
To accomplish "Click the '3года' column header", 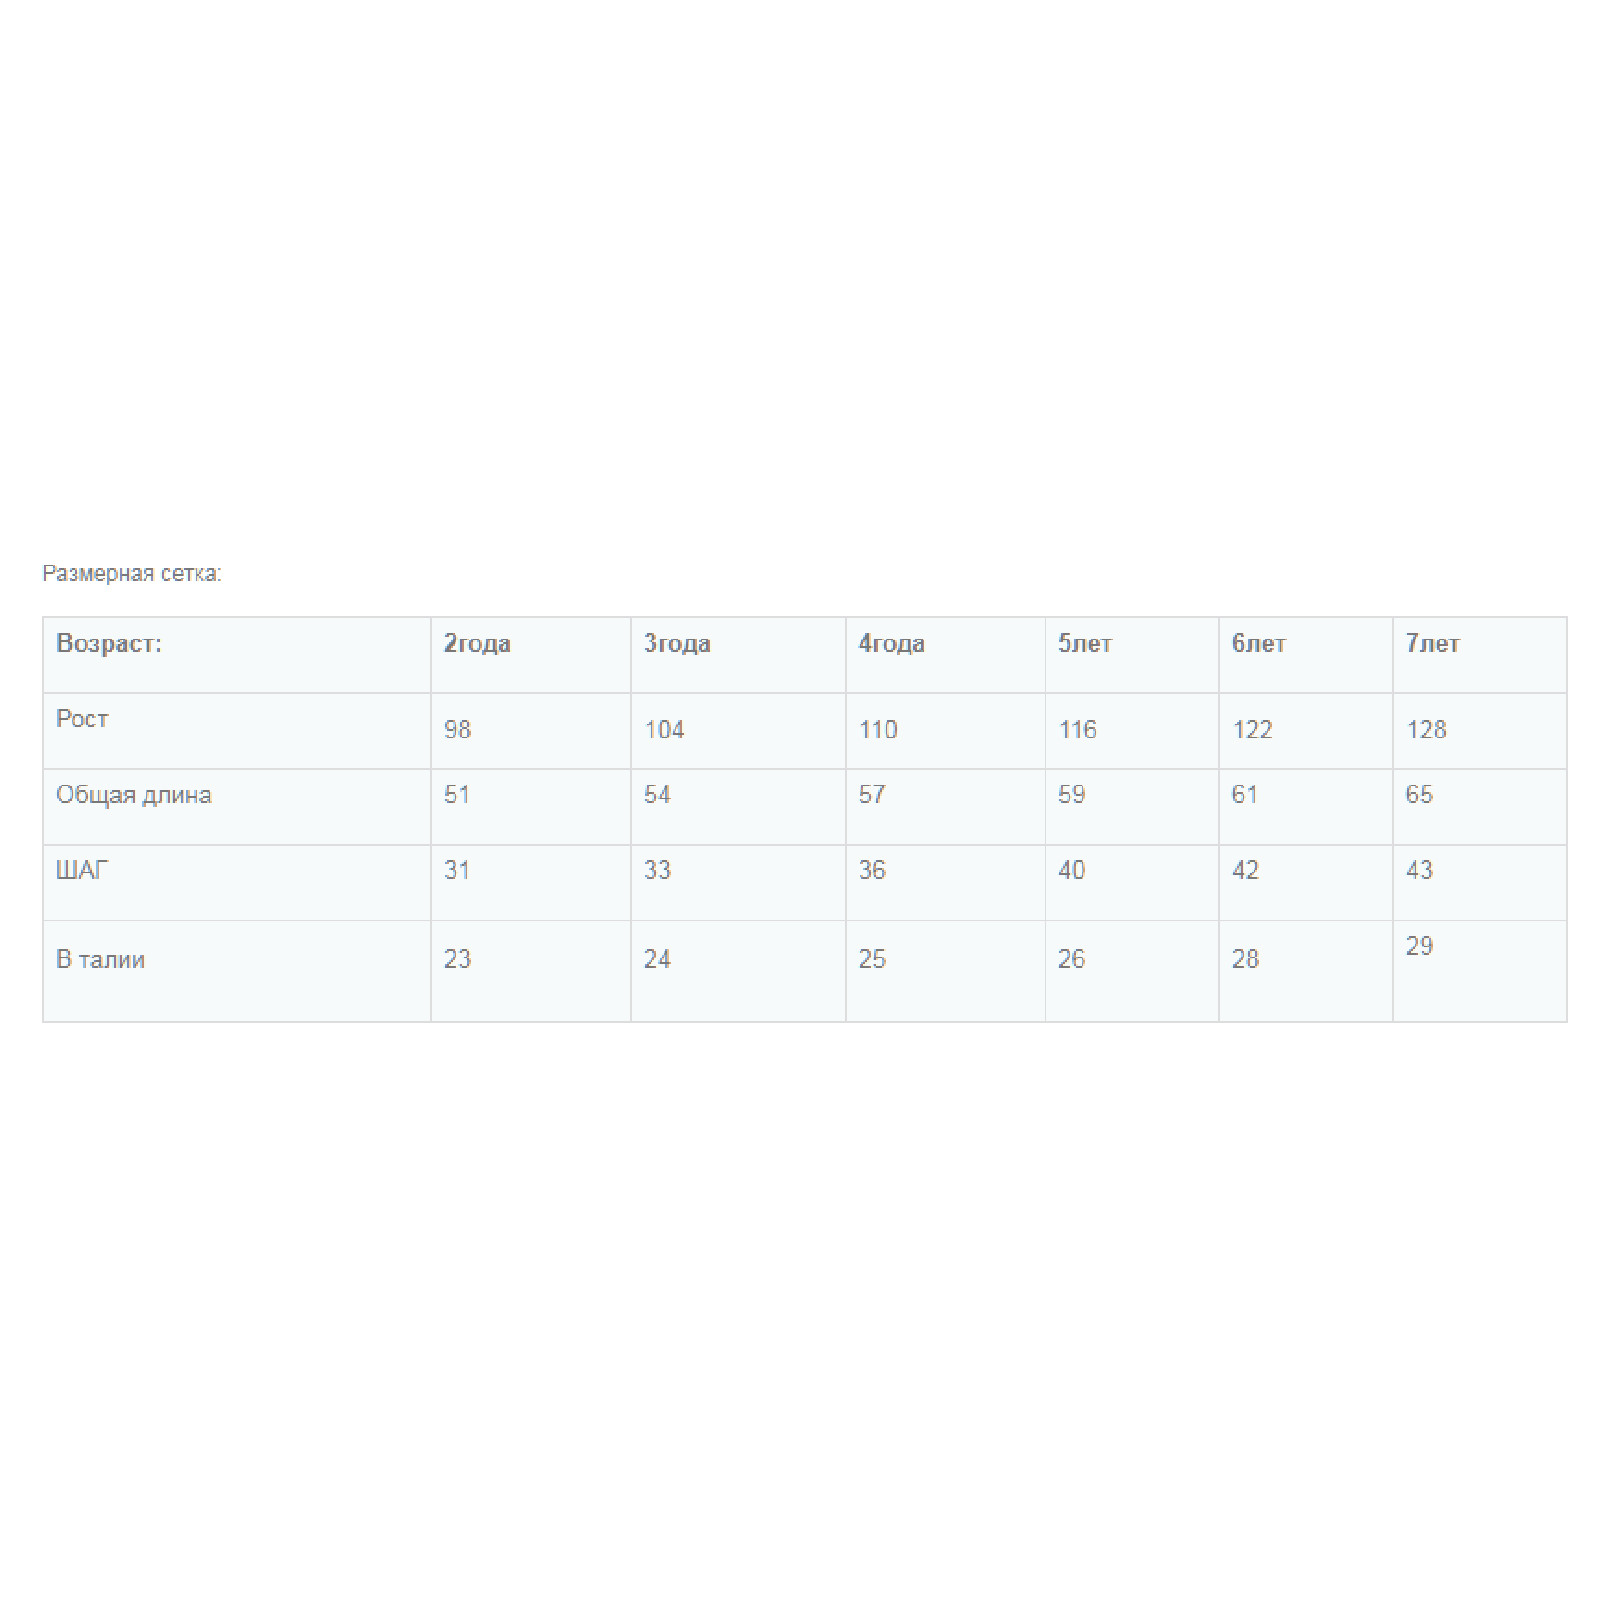I will 738,655.
